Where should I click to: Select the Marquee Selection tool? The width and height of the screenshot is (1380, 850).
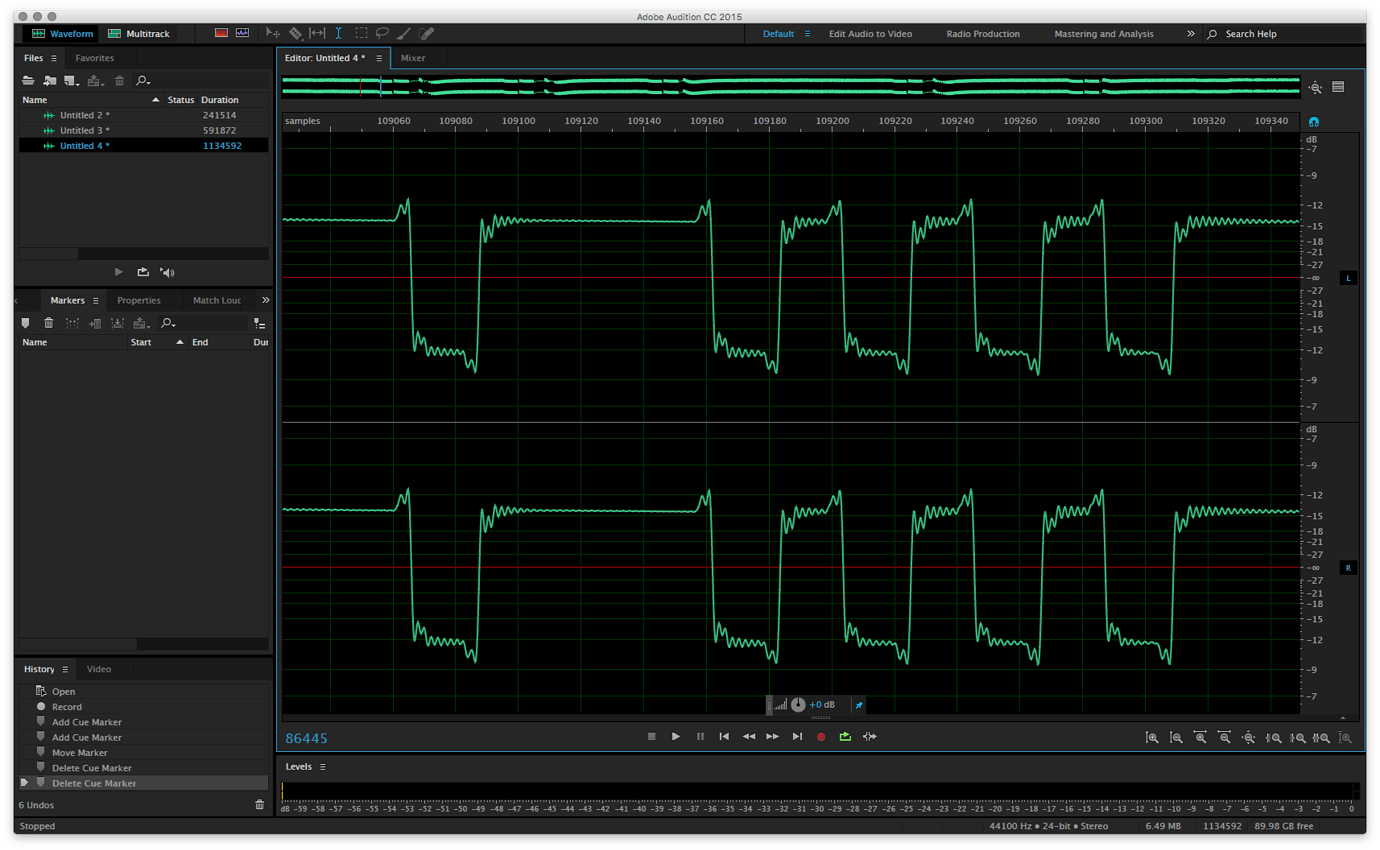click(360, 33)
